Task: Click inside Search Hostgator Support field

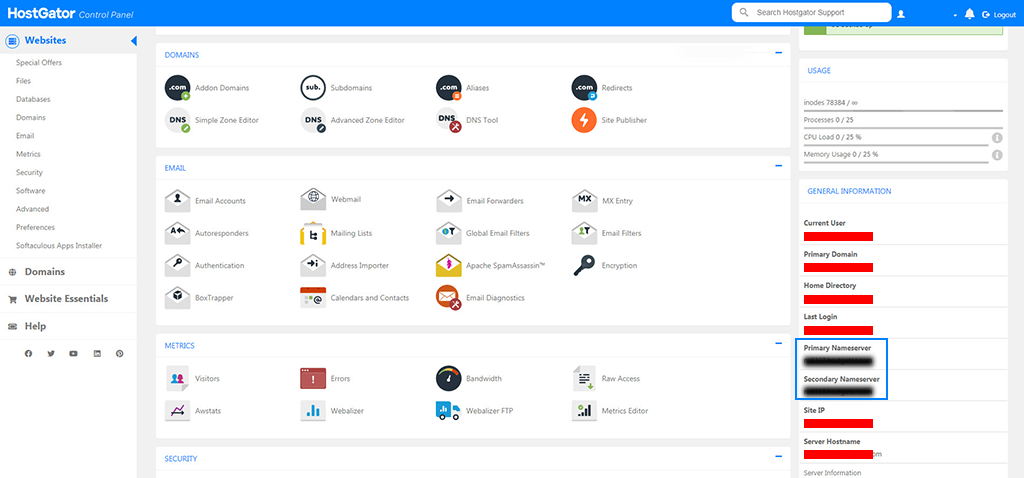Action: [x=811, y=12]
